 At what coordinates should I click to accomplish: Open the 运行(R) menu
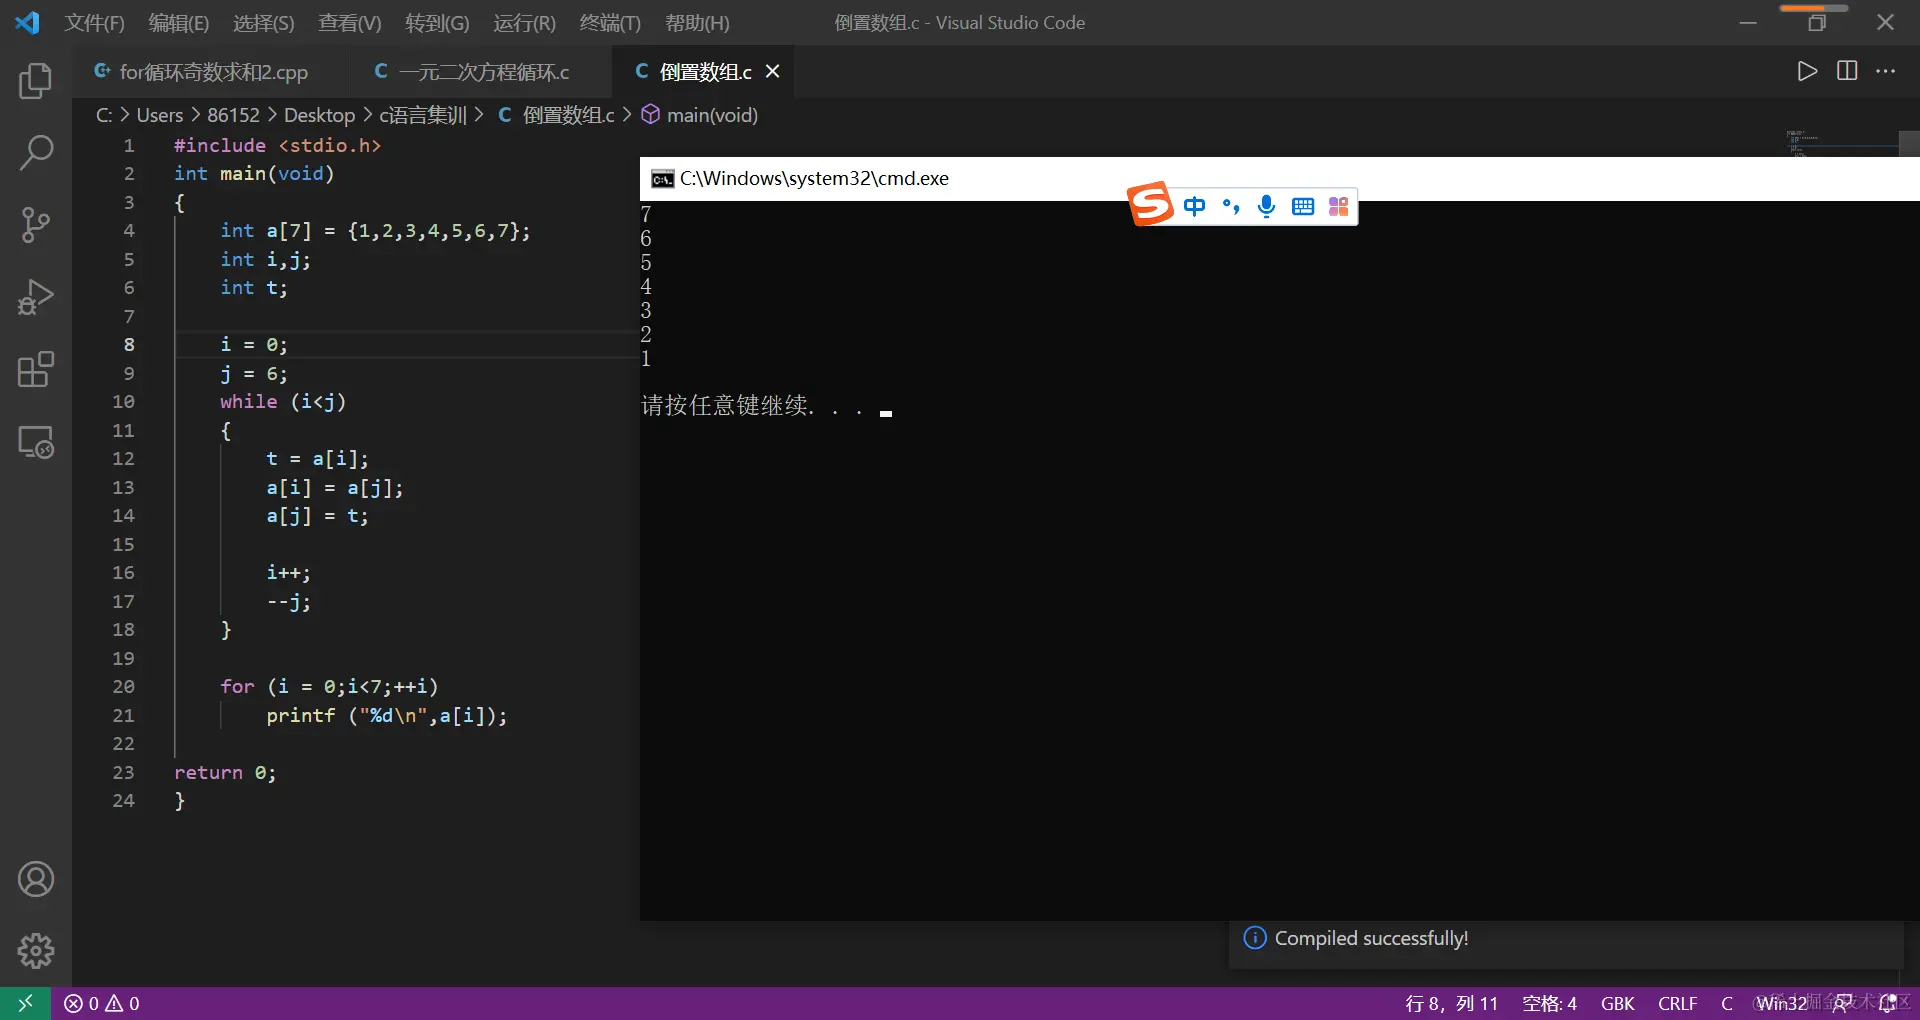[x=523, y=22]
